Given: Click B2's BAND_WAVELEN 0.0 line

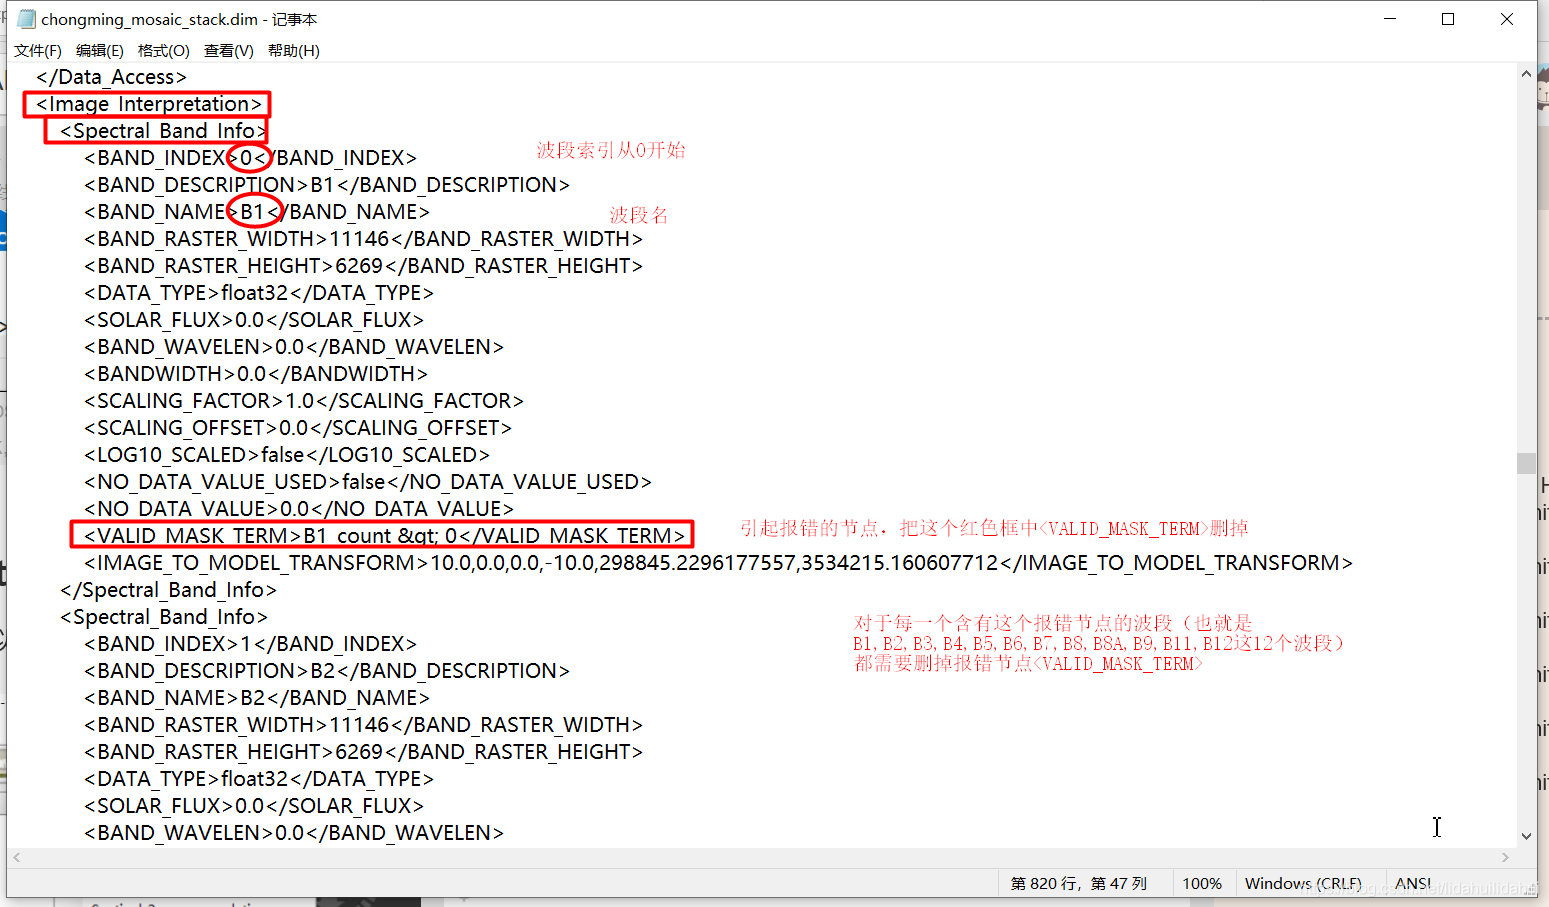Looking at the screenshot, I should pyautogui.click(x=294, y=833).
